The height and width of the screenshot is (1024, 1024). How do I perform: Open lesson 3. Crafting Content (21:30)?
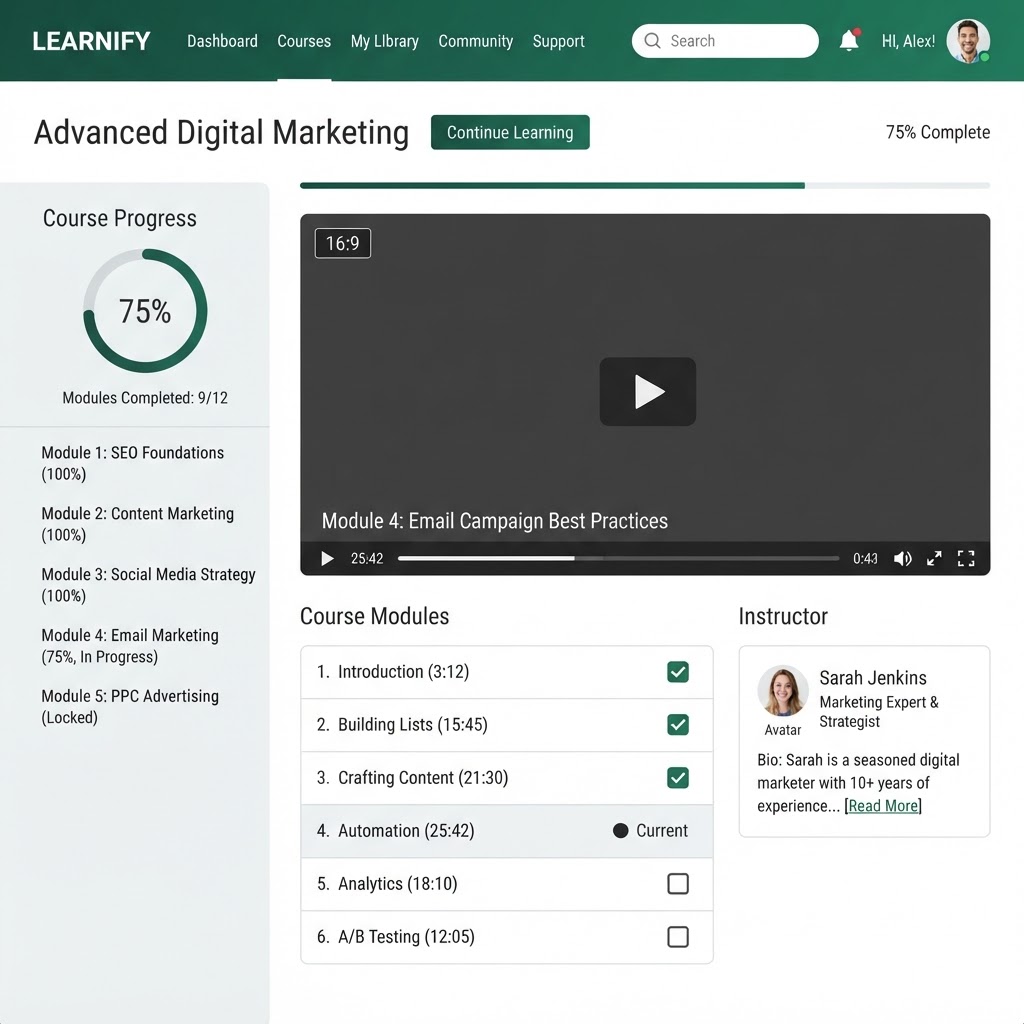(x=507, y=778)
